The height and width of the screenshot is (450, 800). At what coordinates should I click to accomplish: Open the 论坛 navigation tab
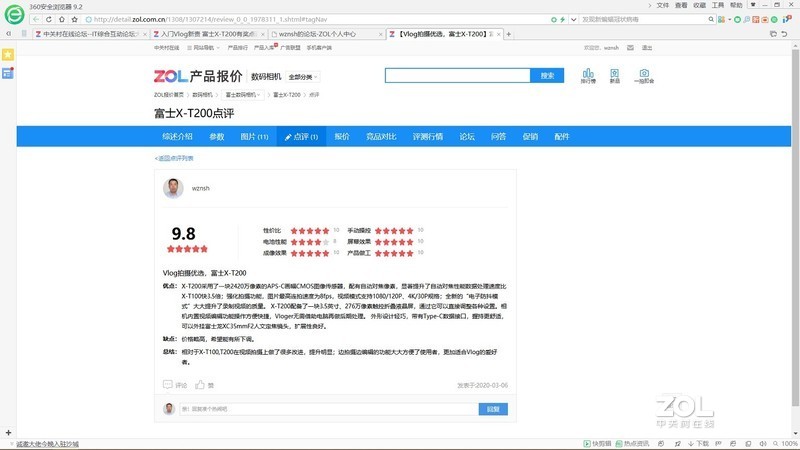467,137
